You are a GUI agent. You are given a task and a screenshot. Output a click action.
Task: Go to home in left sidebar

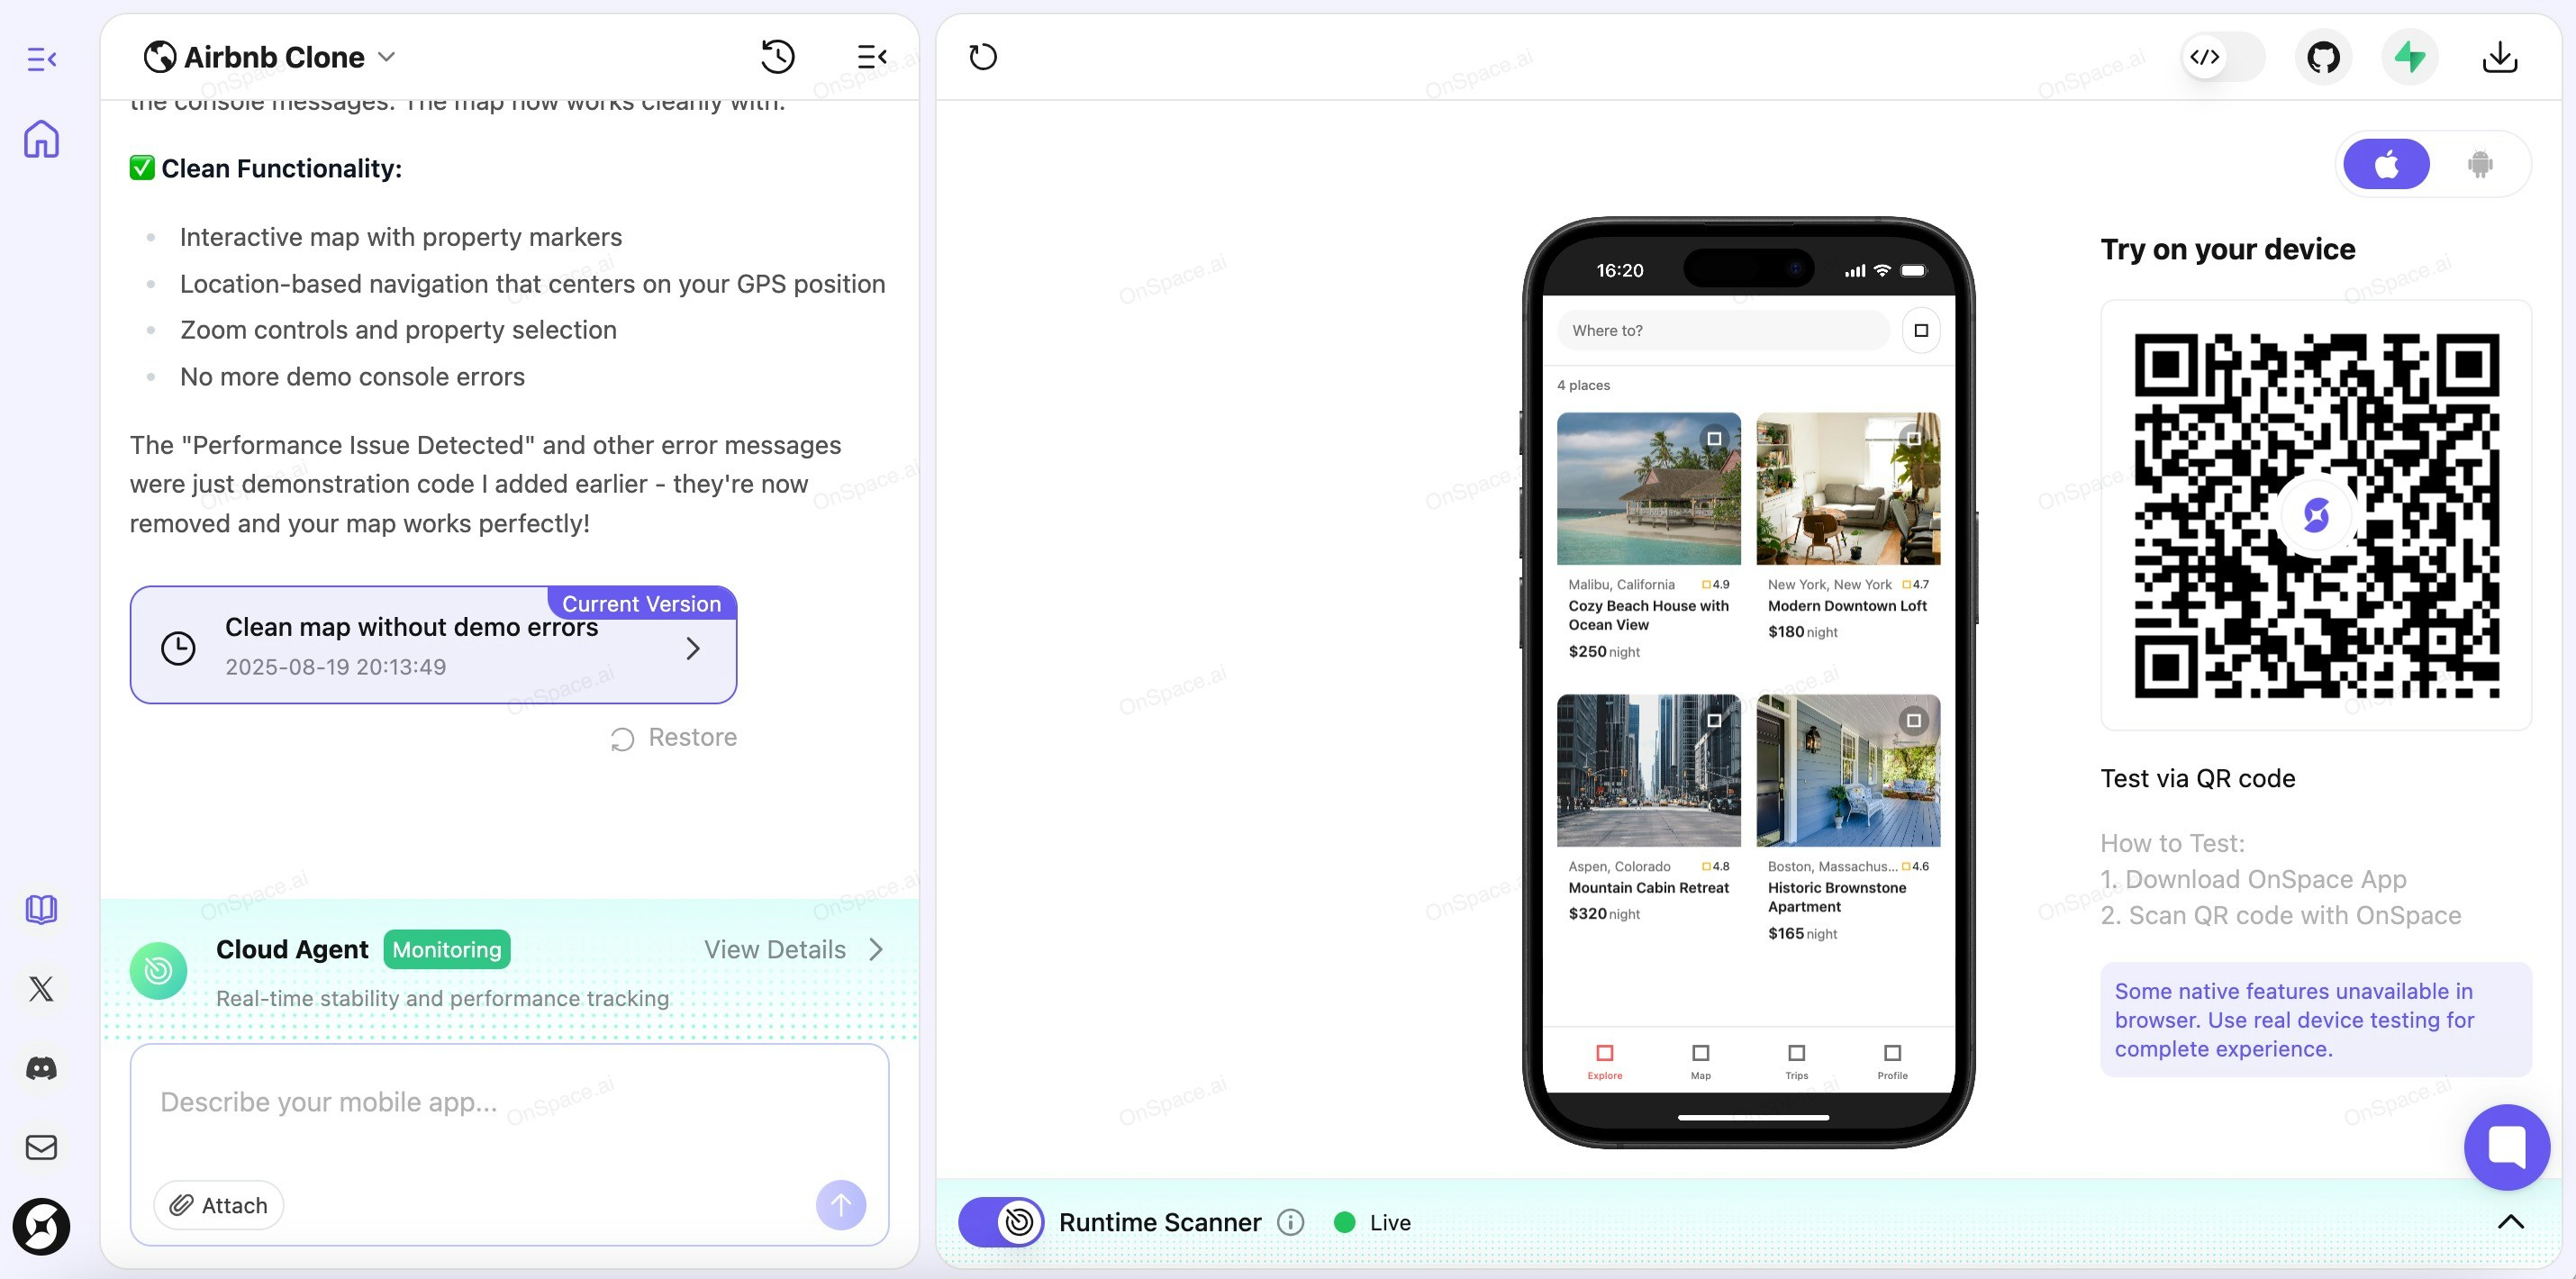tap(41, 139)
